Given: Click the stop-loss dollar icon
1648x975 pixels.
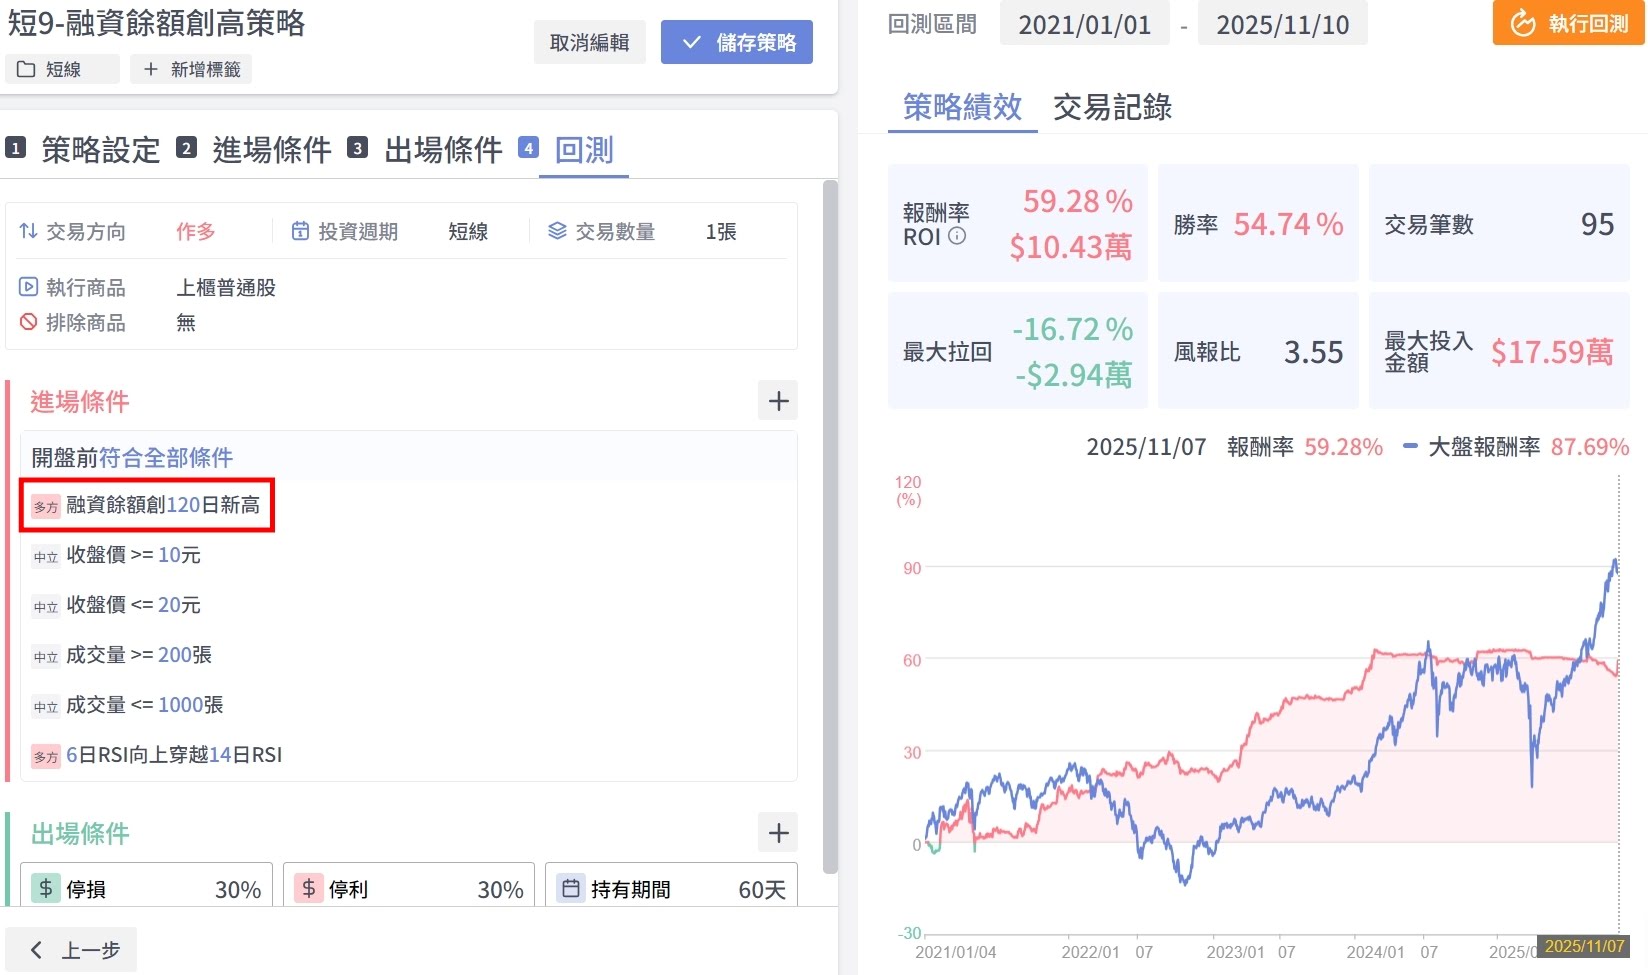Looking at the screenshot, I should pos(46,888).
